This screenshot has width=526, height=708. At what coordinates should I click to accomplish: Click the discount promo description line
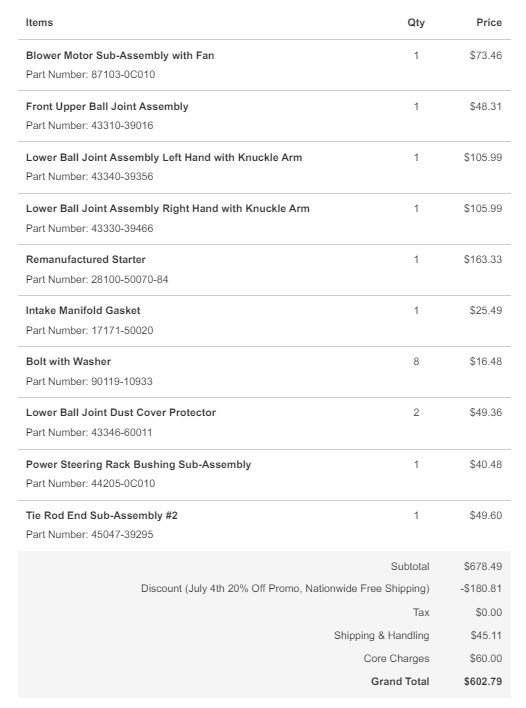click(x=285, y=589)
